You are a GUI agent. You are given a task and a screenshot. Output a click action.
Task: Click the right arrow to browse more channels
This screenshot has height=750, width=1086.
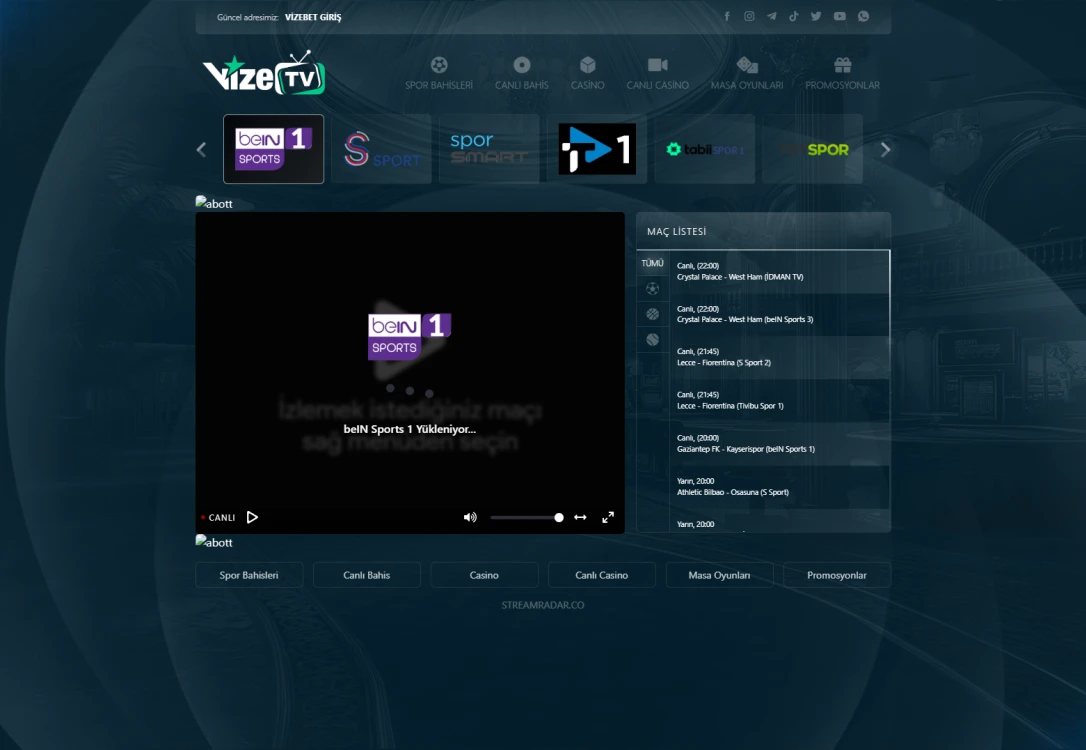pos(885,149)
